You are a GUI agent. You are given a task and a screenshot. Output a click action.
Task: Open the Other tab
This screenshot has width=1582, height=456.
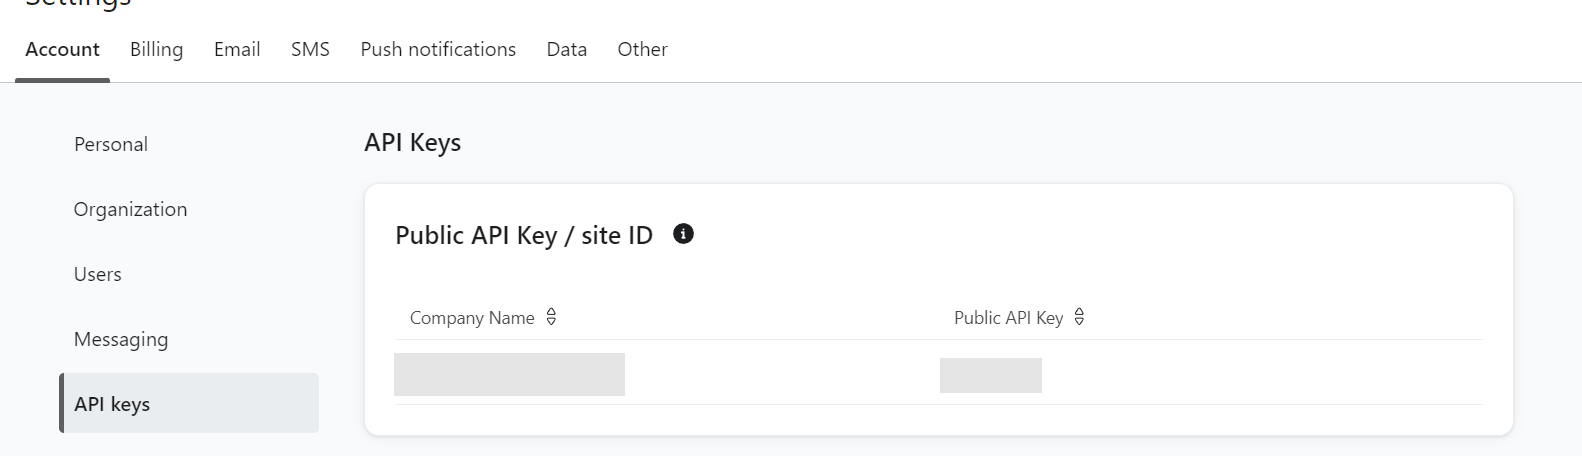tap(642, 49)
